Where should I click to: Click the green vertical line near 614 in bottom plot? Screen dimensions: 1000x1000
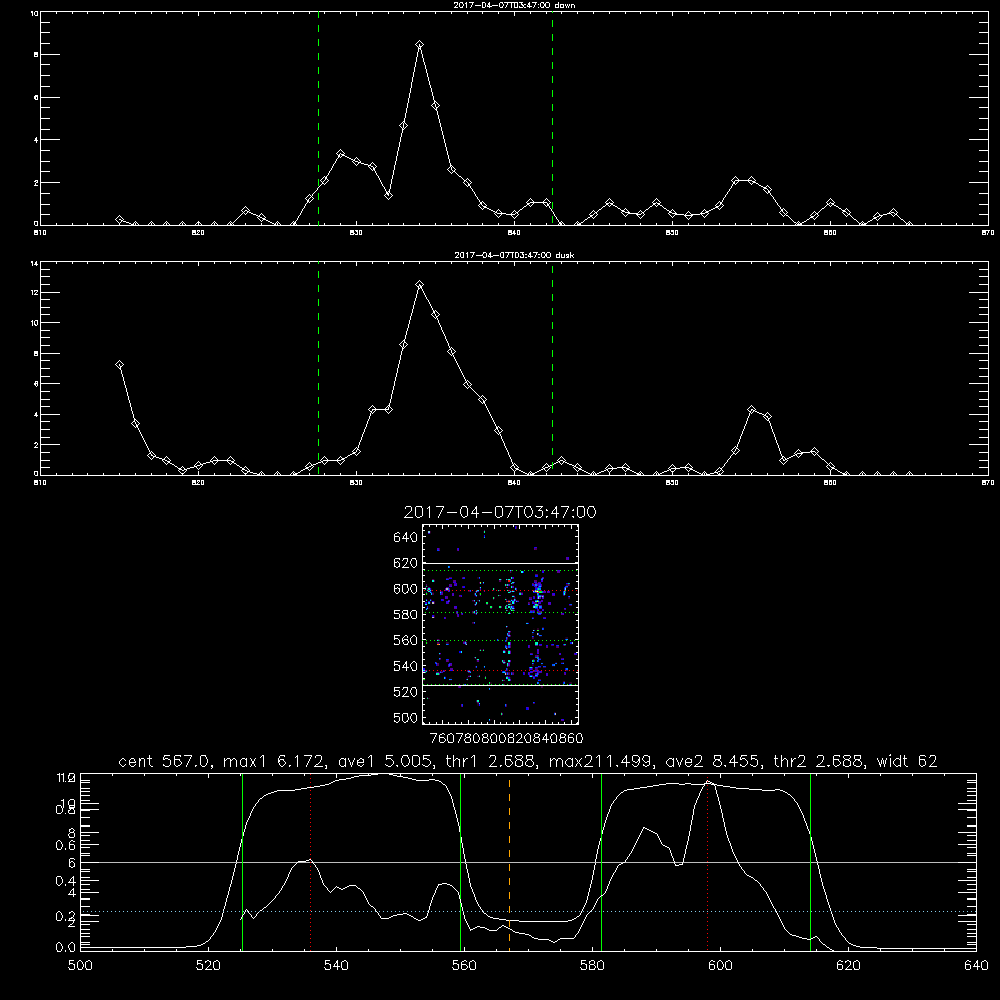(811, 861)
